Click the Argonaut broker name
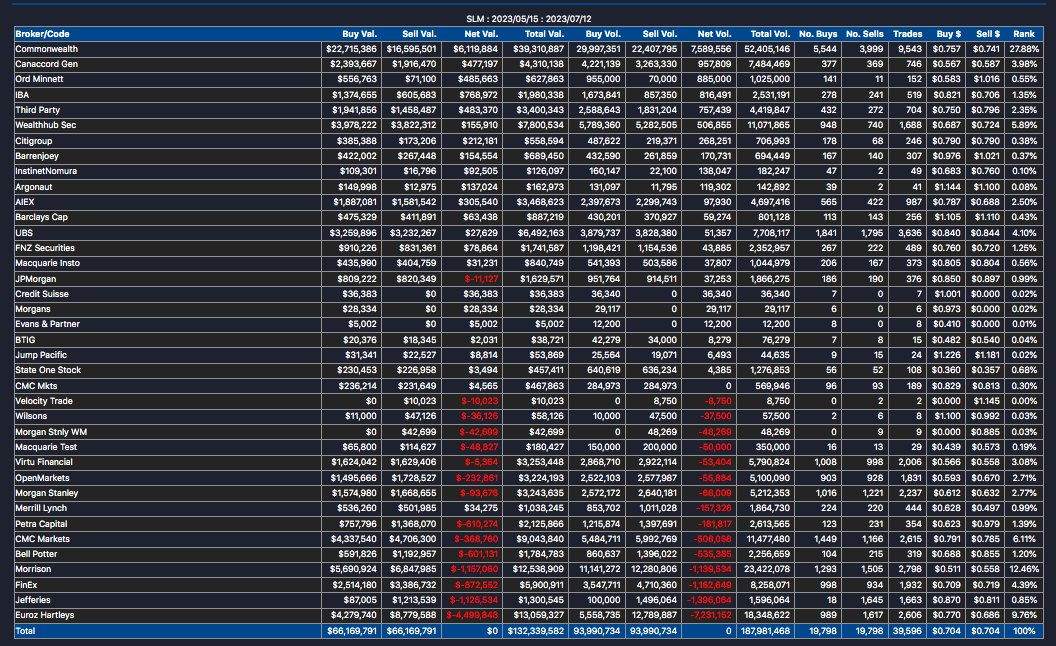The width and height of the screenshot is (1056, 646). pyautogui.click(x=34, y=187)
